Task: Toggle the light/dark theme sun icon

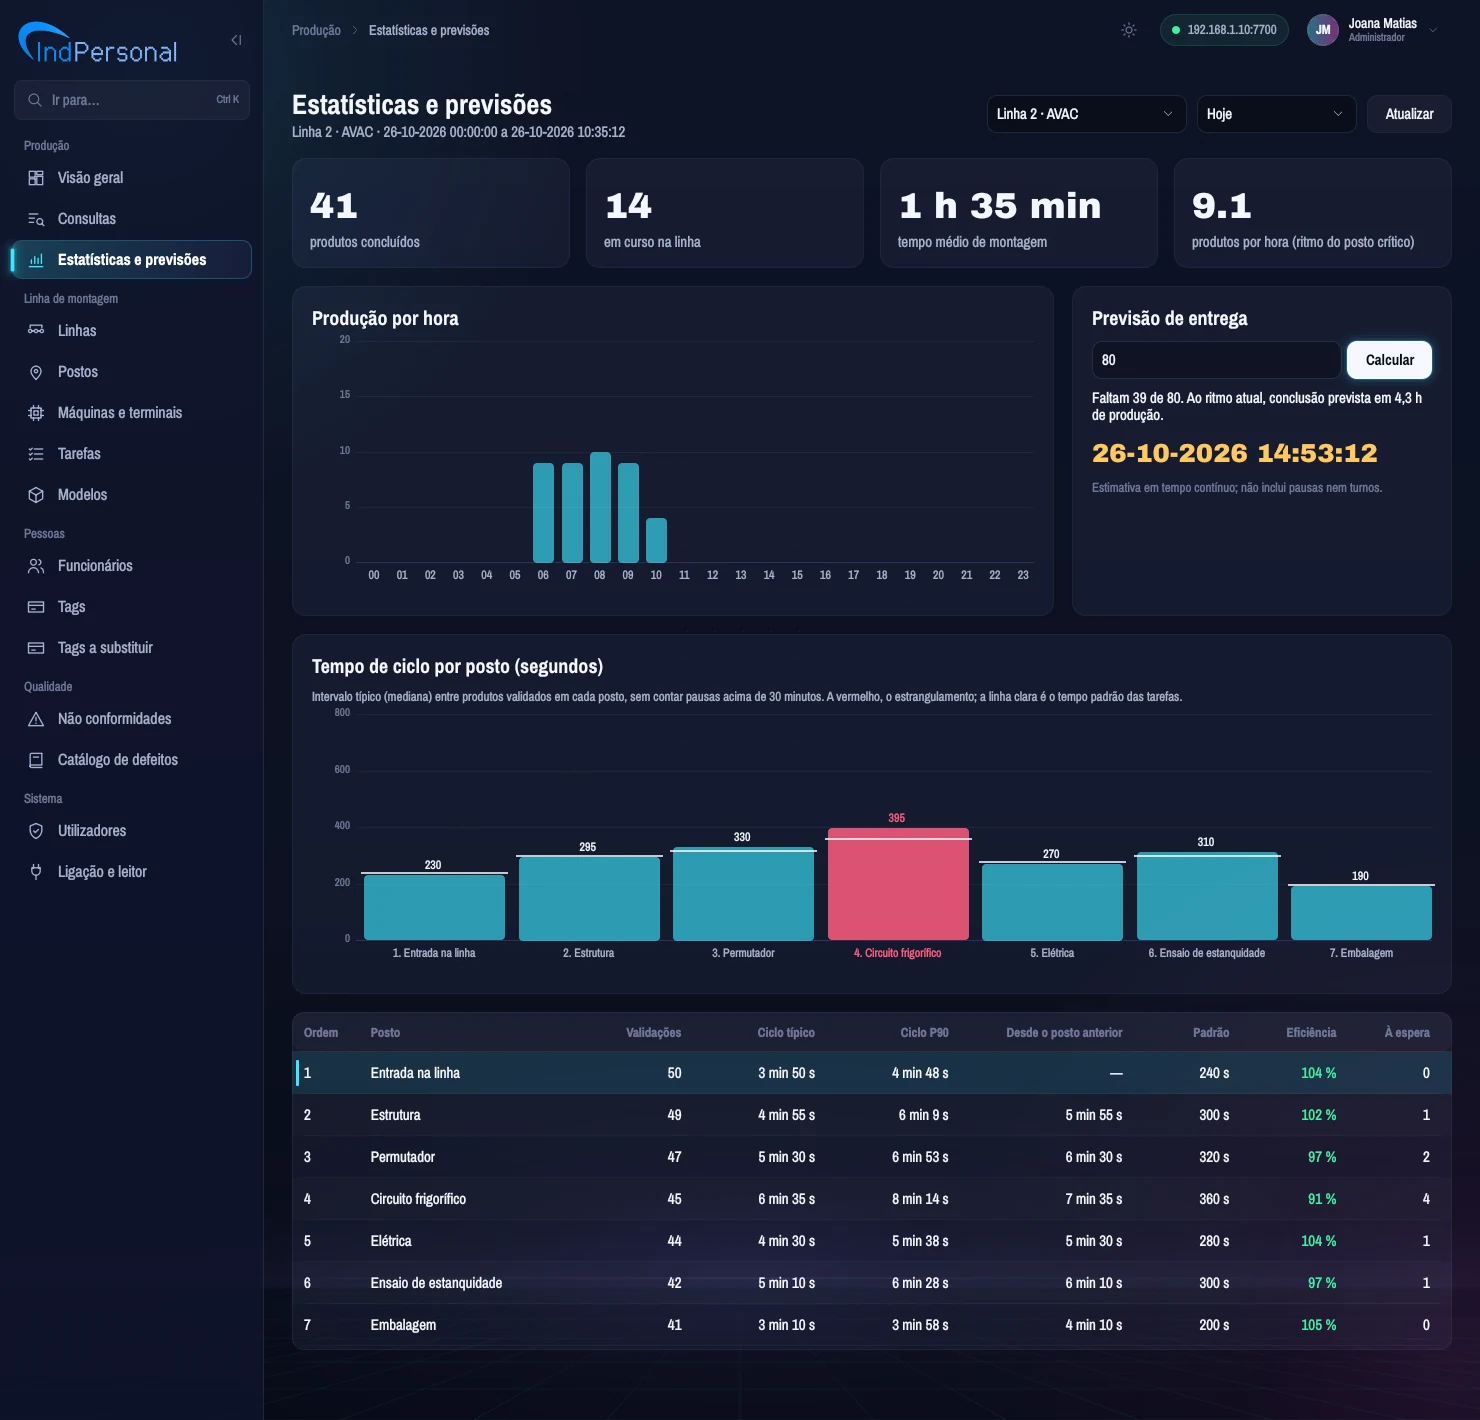Action: tap(1129, 30)
